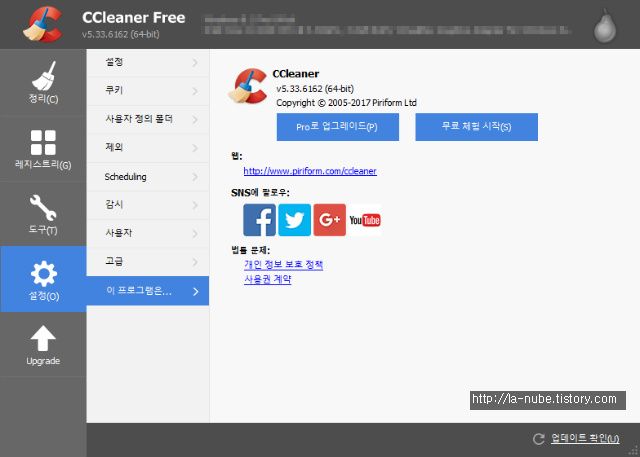This screenshot has width=640, height=457.
Task: Open the piriform.com/ccleaner web link
Action: point(310,171)
